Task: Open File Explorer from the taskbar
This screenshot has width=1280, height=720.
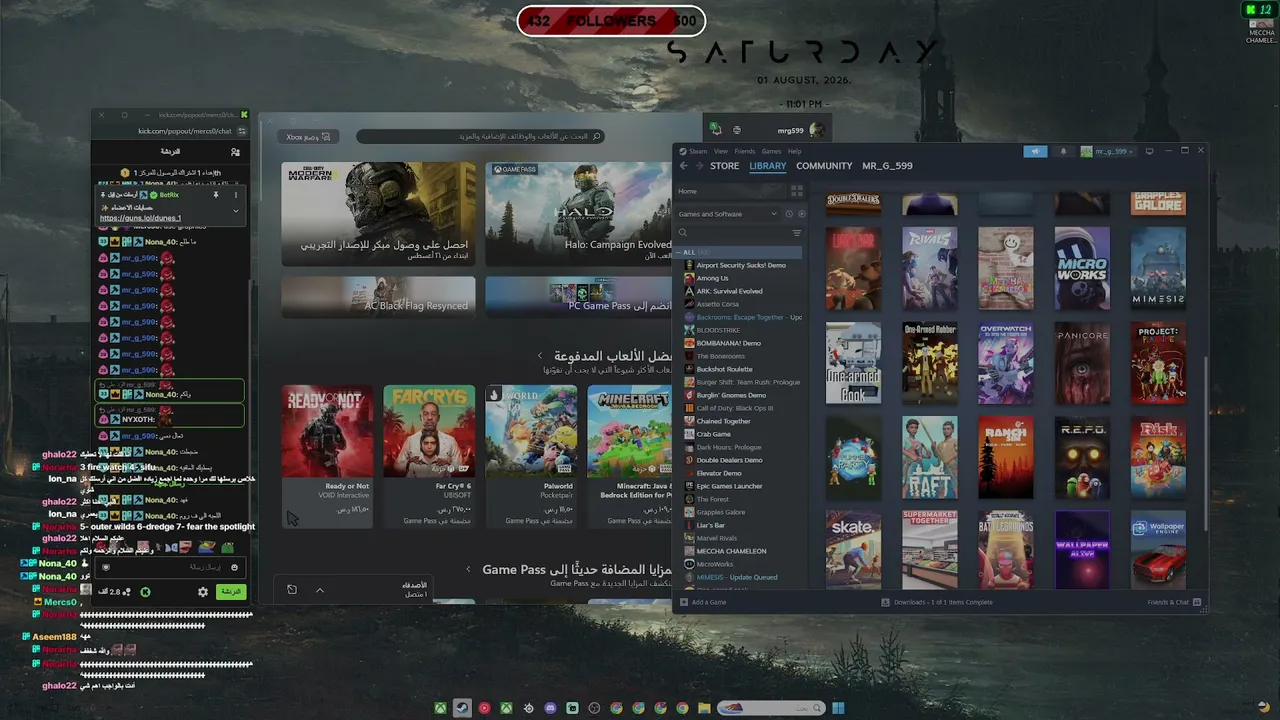Action: click(x=704, y=708)
